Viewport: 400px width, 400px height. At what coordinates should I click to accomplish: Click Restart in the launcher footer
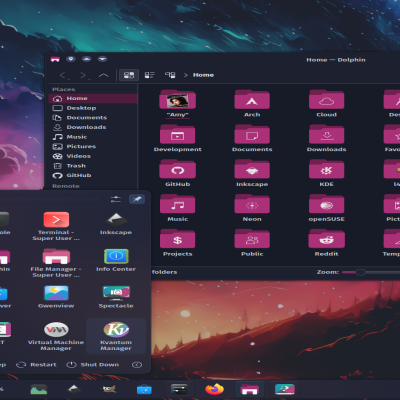coord(36,365)
